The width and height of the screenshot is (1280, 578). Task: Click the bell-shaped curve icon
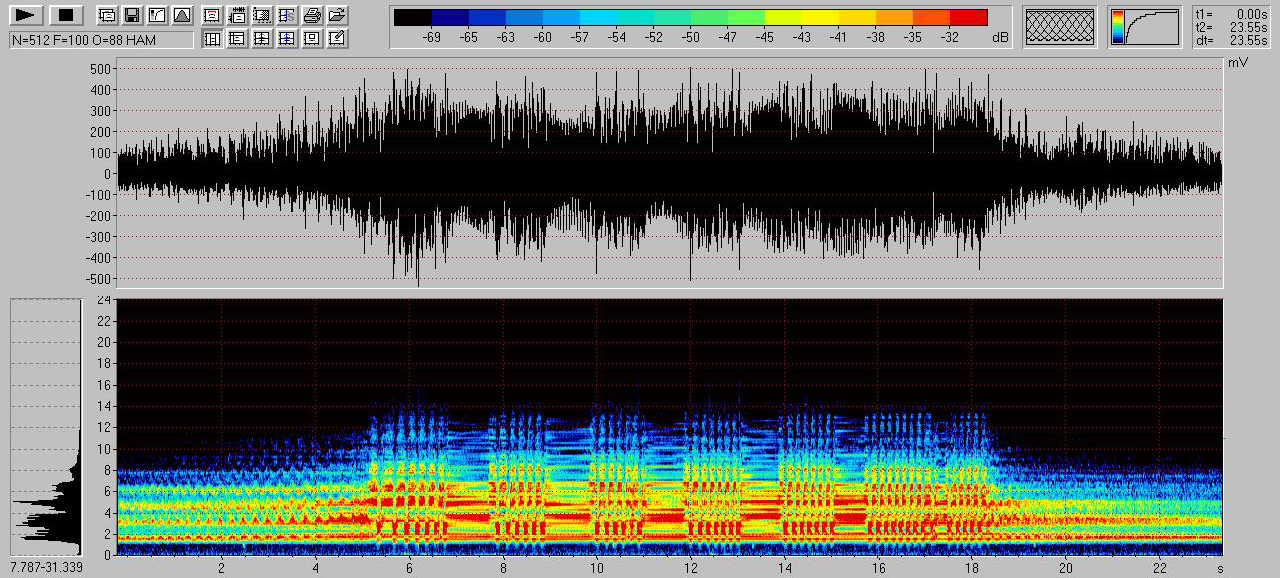click(x=182, y=15)
